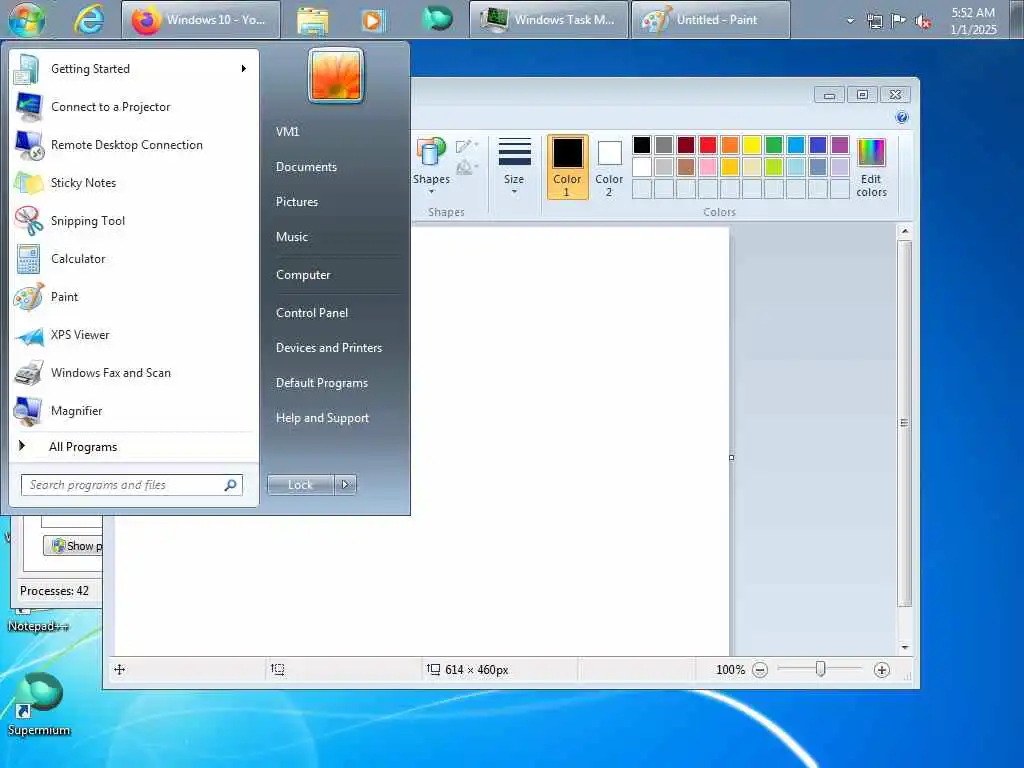Open Internet Explorer from taskbar
This screenshot has height=768, width=1024.
tap(89, 20)
